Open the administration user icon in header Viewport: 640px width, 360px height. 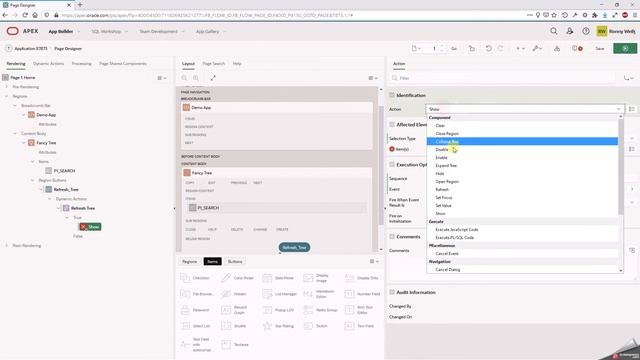click(x=570, y=31)
